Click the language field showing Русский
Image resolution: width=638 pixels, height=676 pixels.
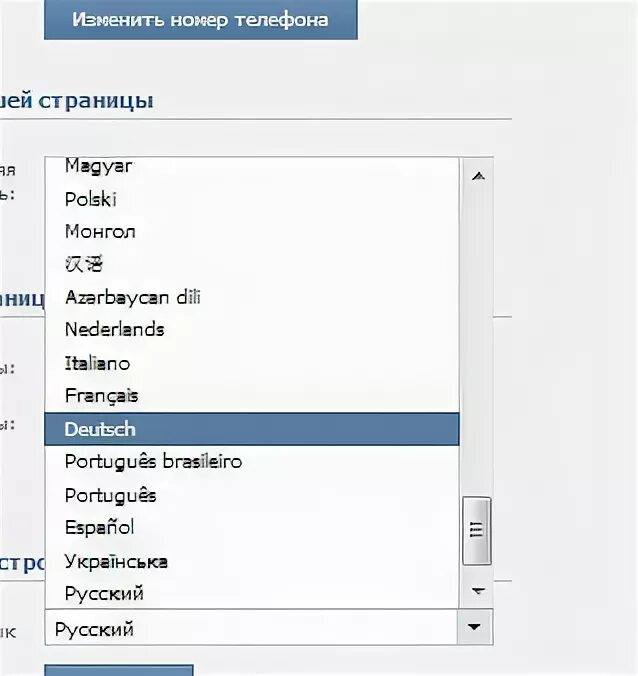point(269,627)
